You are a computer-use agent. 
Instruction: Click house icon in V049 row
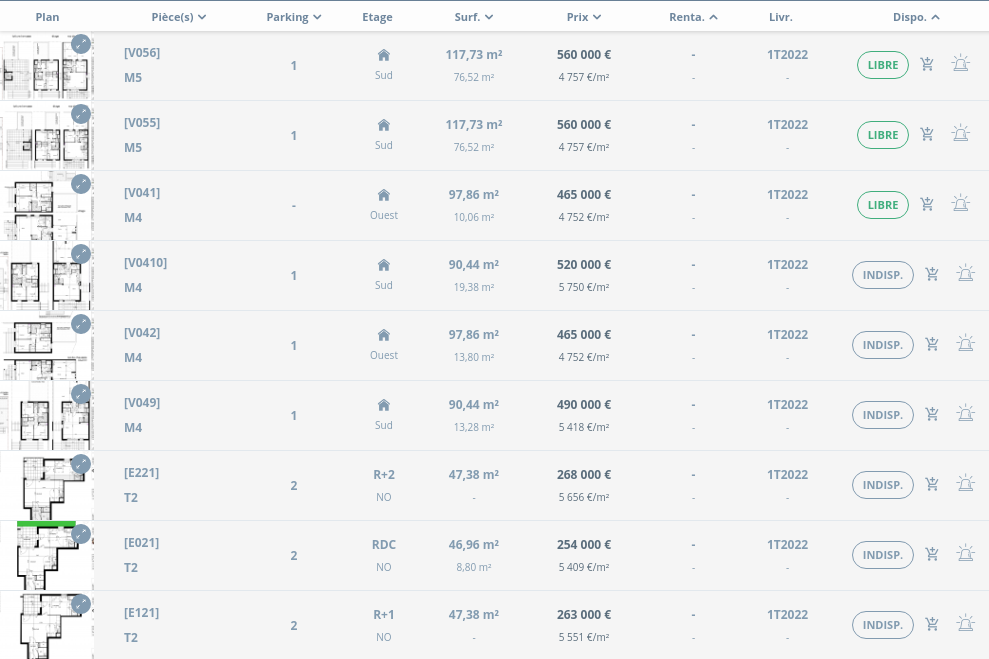(x=383, y=405)
